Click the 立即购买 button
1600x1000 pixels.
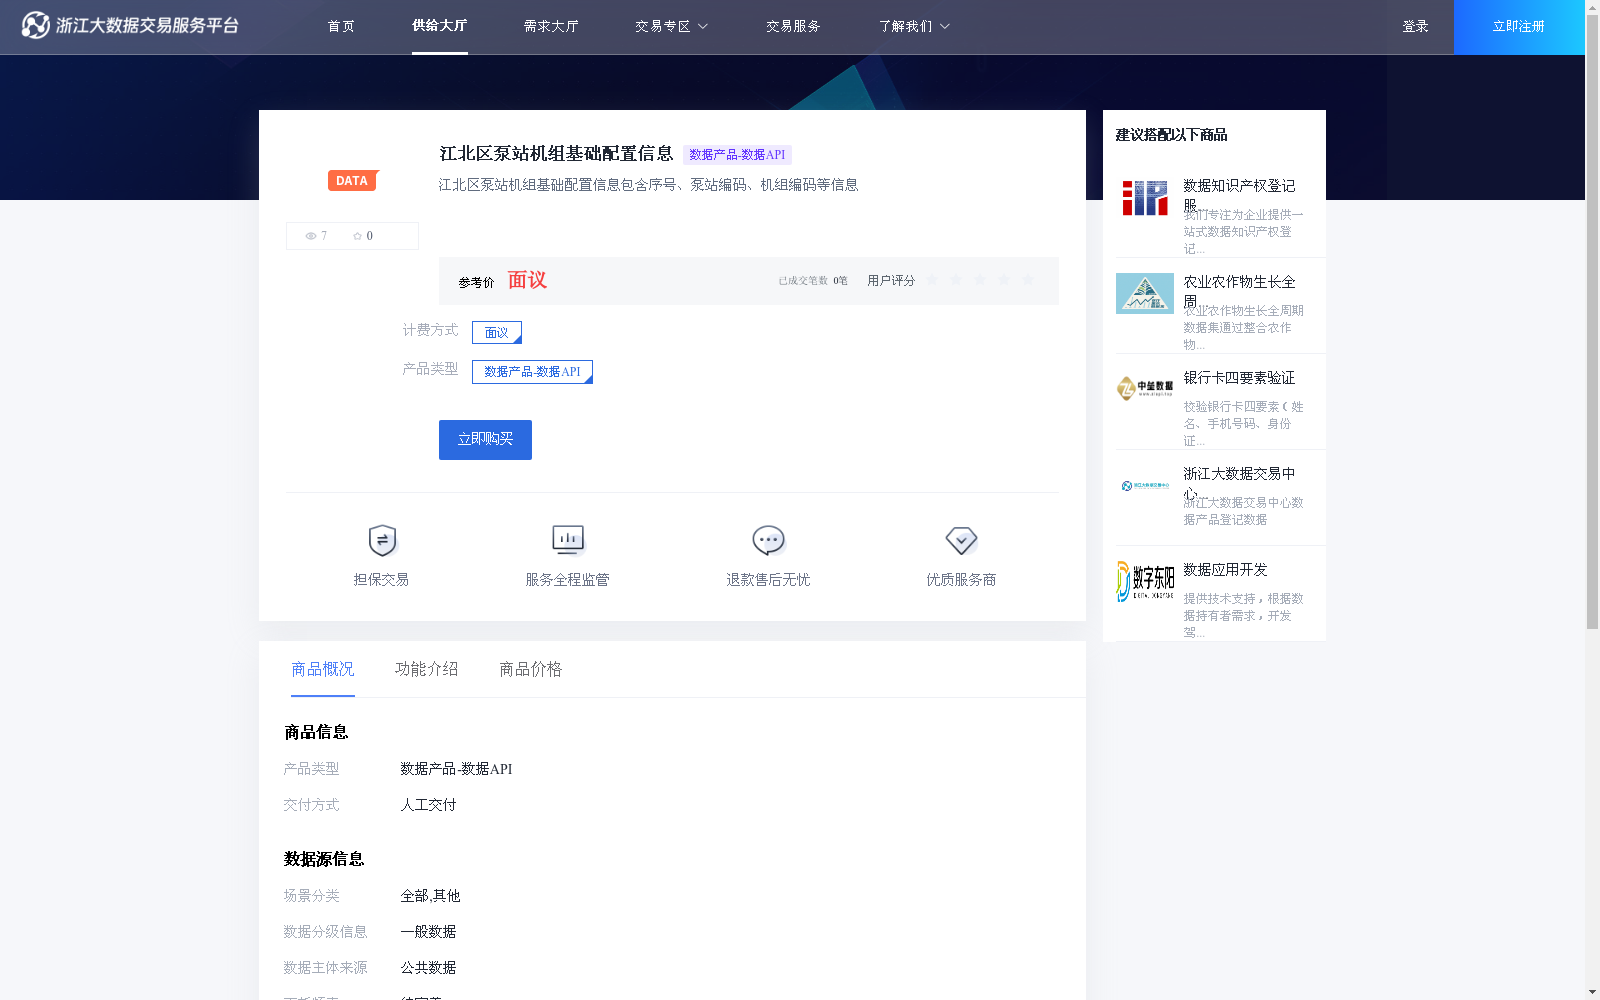(485, 440)
